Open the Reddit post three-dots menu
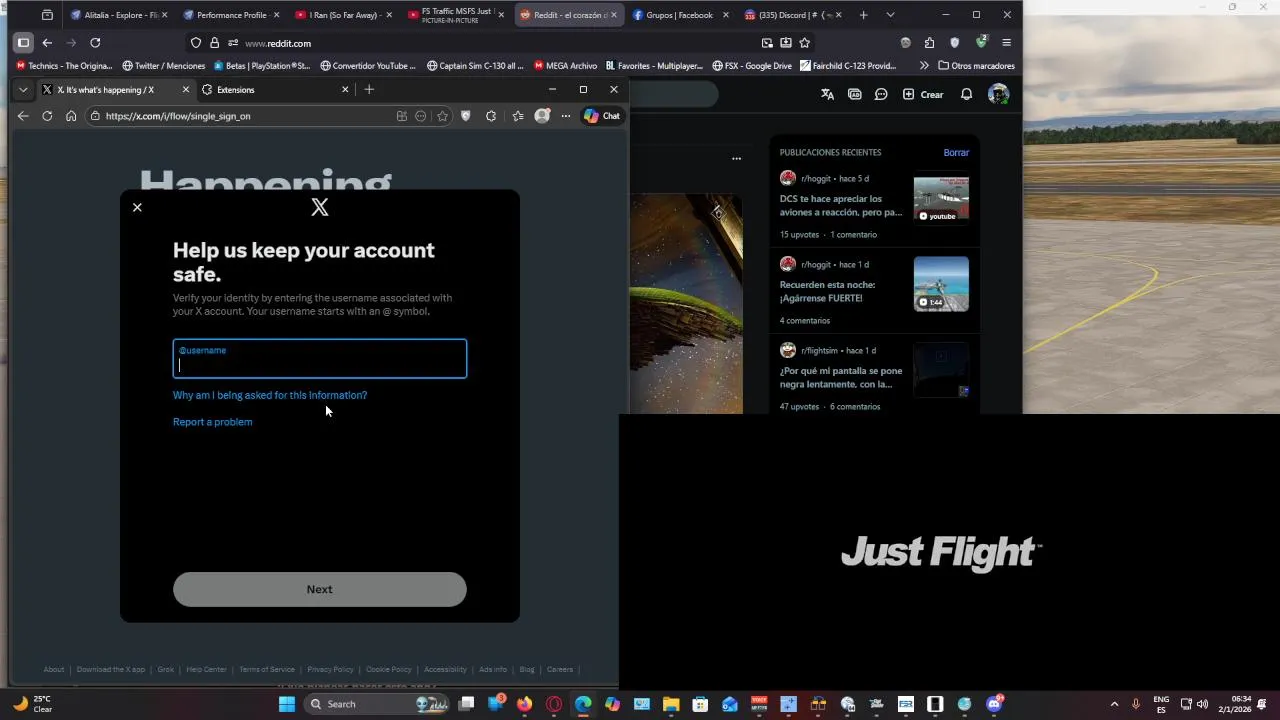The height and width of the screenshot is (720, 1280). [x=736, y=158]
